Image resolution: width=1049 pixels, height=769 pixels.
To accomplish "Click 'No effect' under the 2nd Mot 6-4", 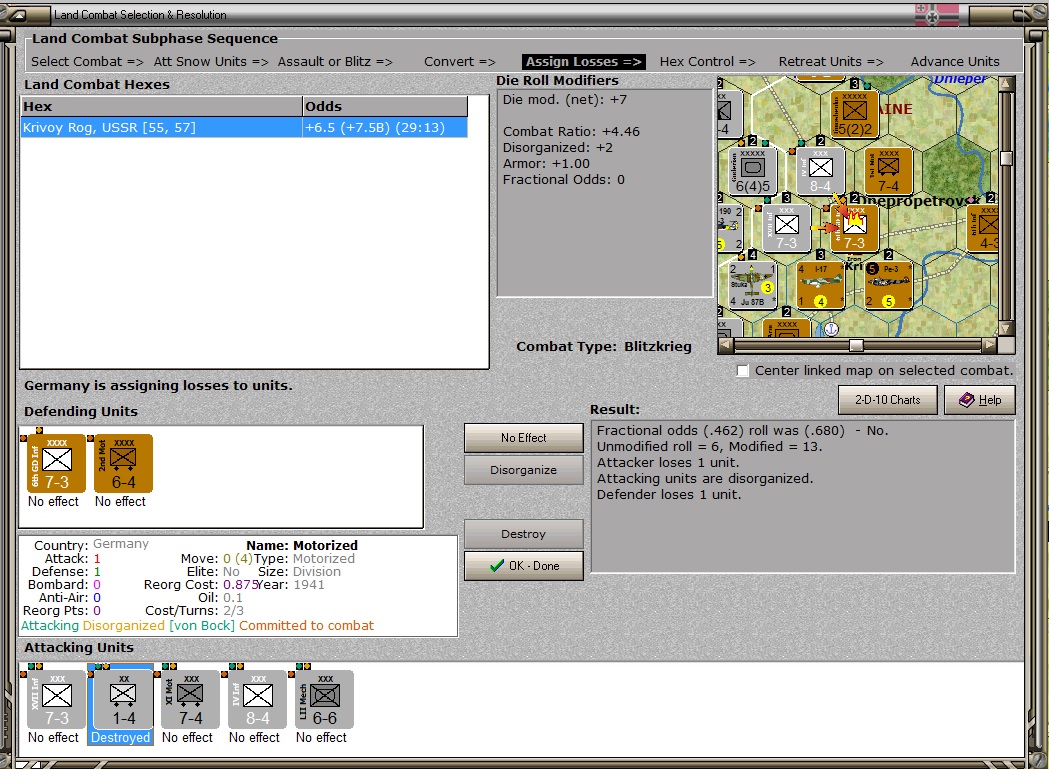I will click(x=120, y=501).
